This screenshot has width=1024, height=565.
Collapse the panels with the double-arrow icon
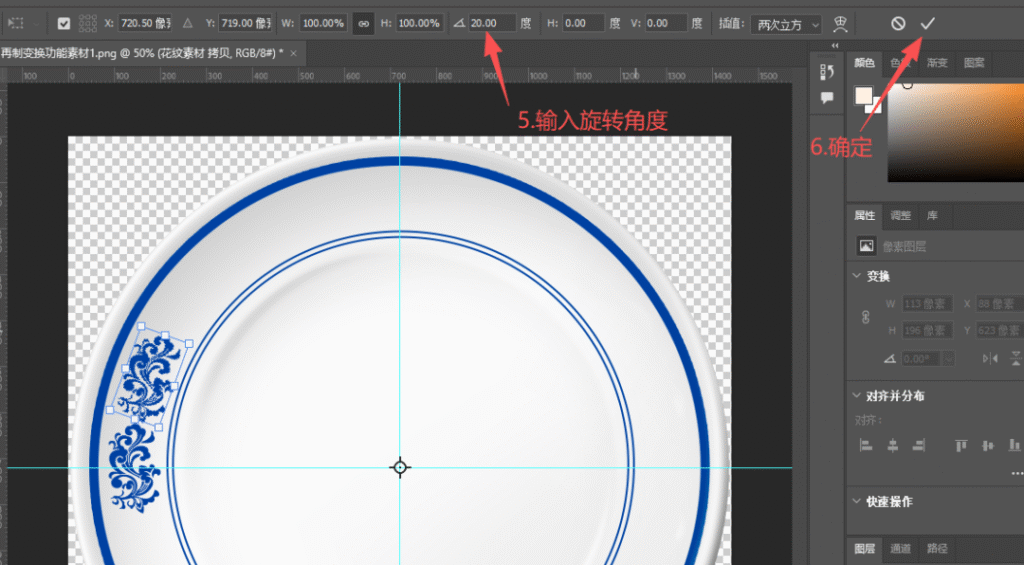coord(835,45)
